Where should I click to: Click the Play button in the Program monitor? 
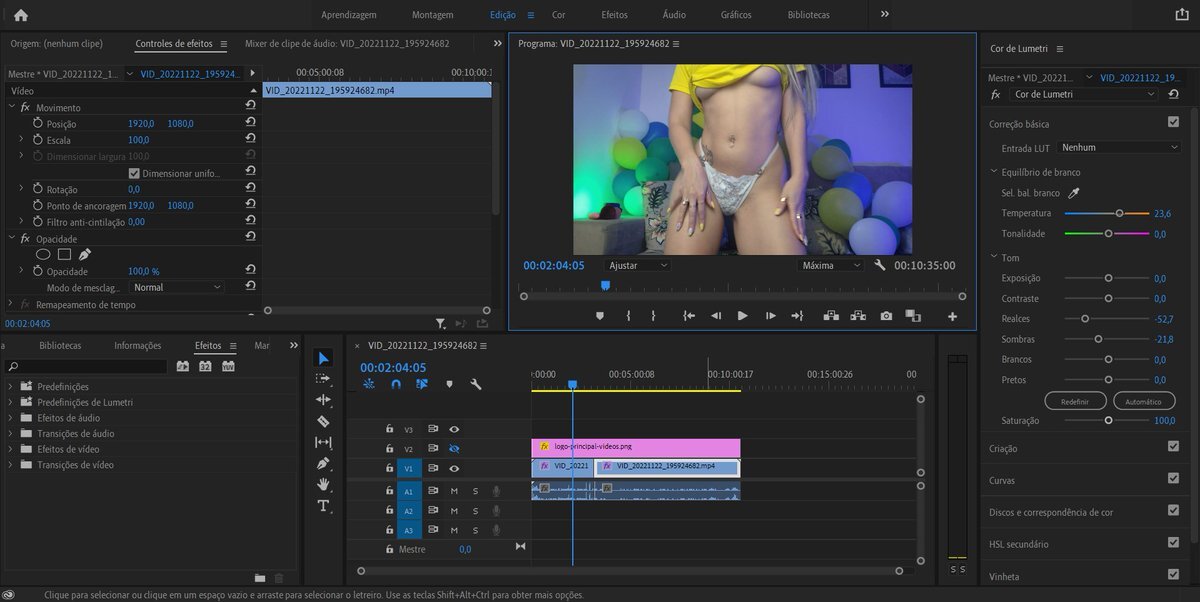(742, 316)
